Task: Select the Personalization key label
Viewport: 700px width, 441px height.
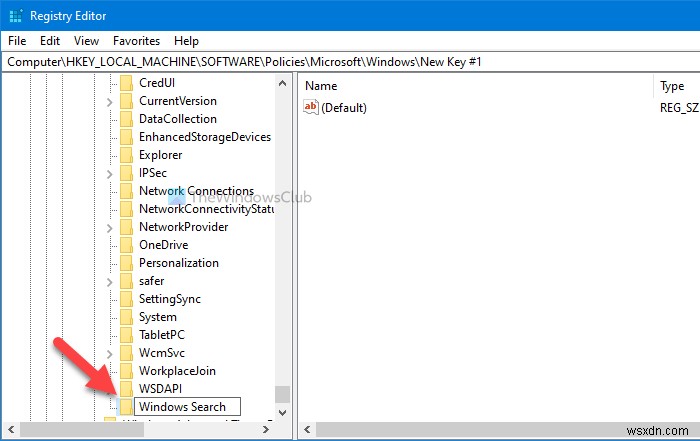Action: point(179,263)
